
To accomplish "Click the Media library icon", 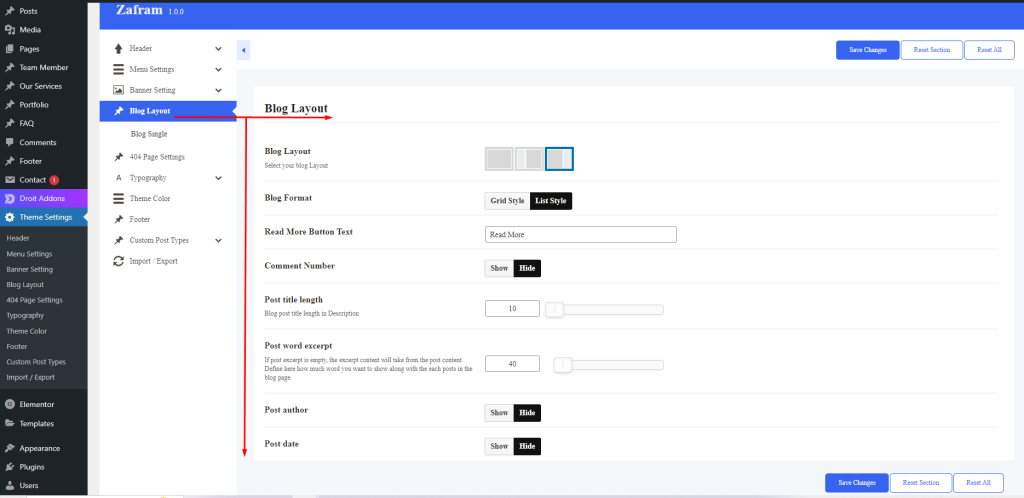I will point(10,29).
